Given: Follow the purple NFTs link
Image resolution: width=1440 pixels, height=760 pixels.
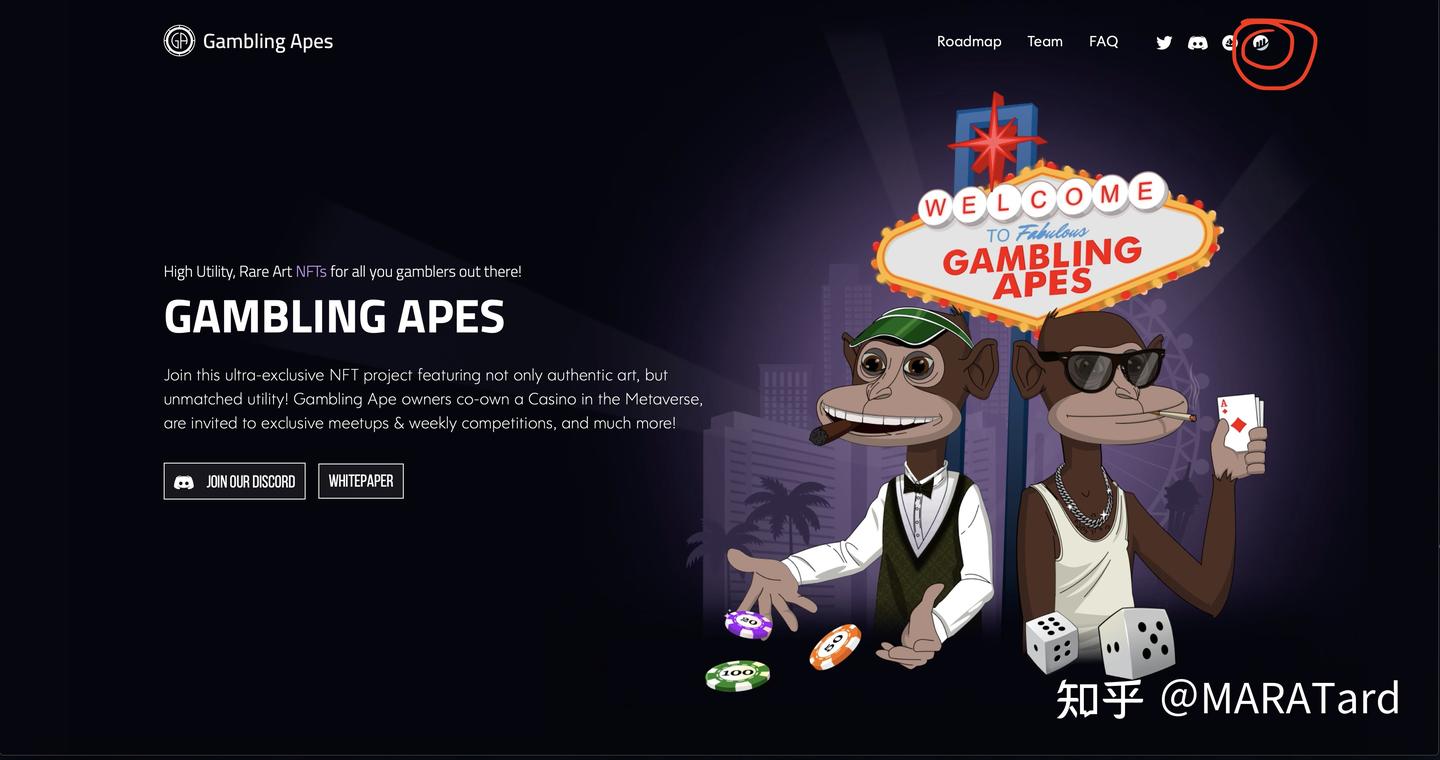Looking at the screenshot, I should point(311,271).
